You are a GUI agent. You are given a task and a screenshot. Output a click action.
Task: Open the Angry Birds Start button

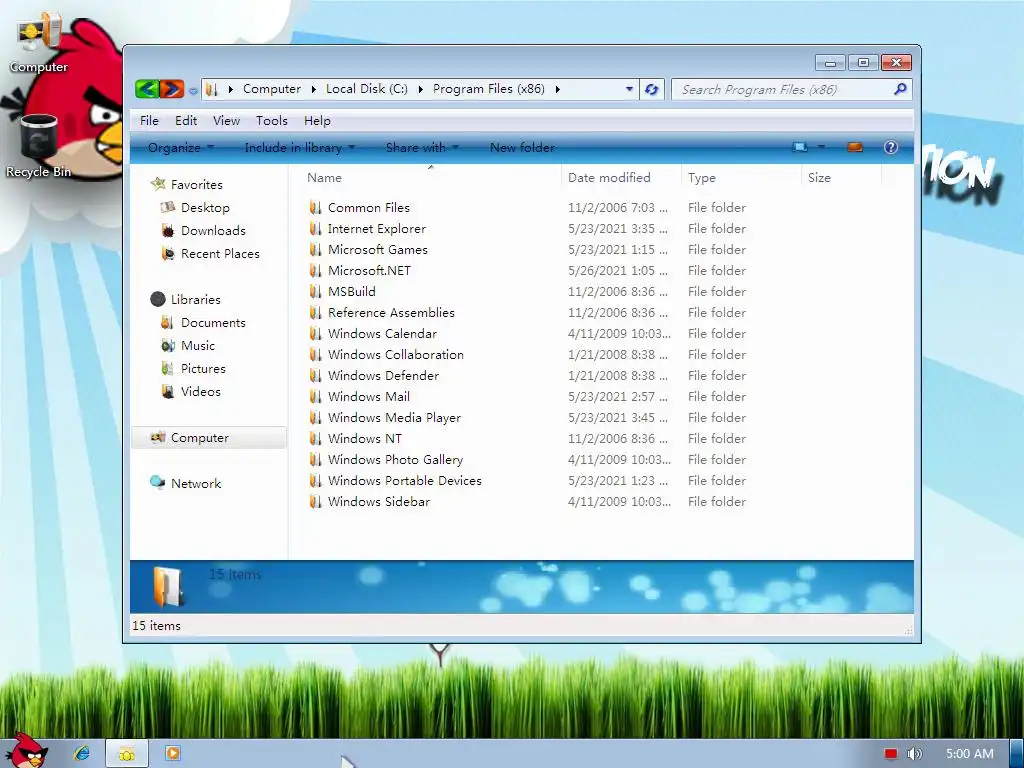click(x=26, y=750)
